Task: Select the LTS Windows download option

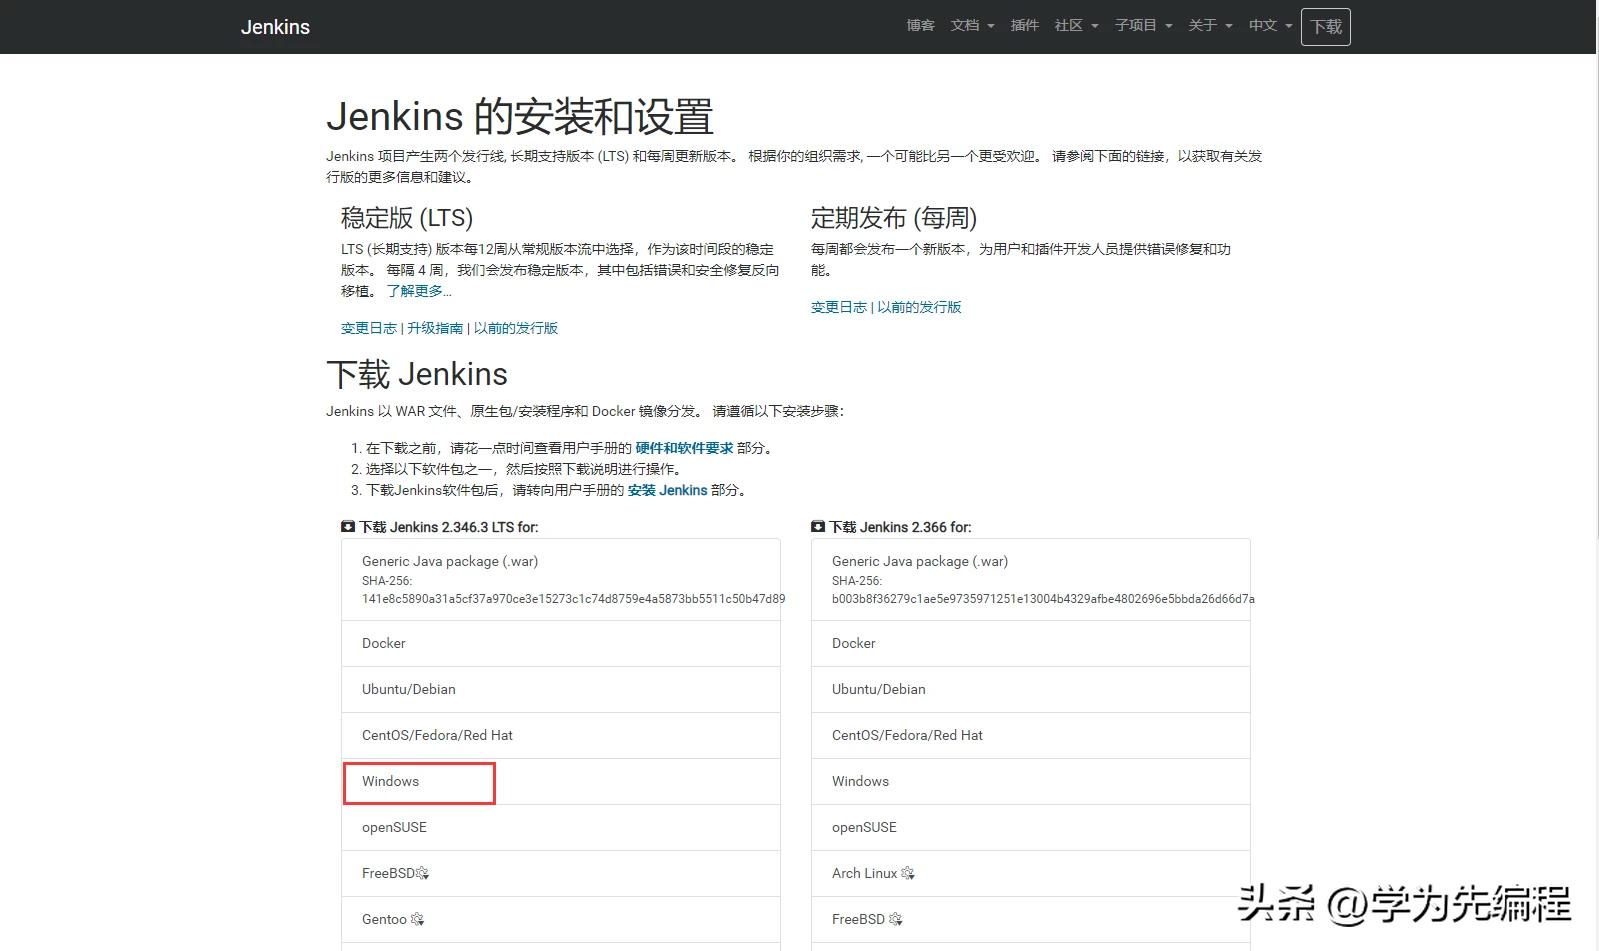Action: click(x=560, y=781)
